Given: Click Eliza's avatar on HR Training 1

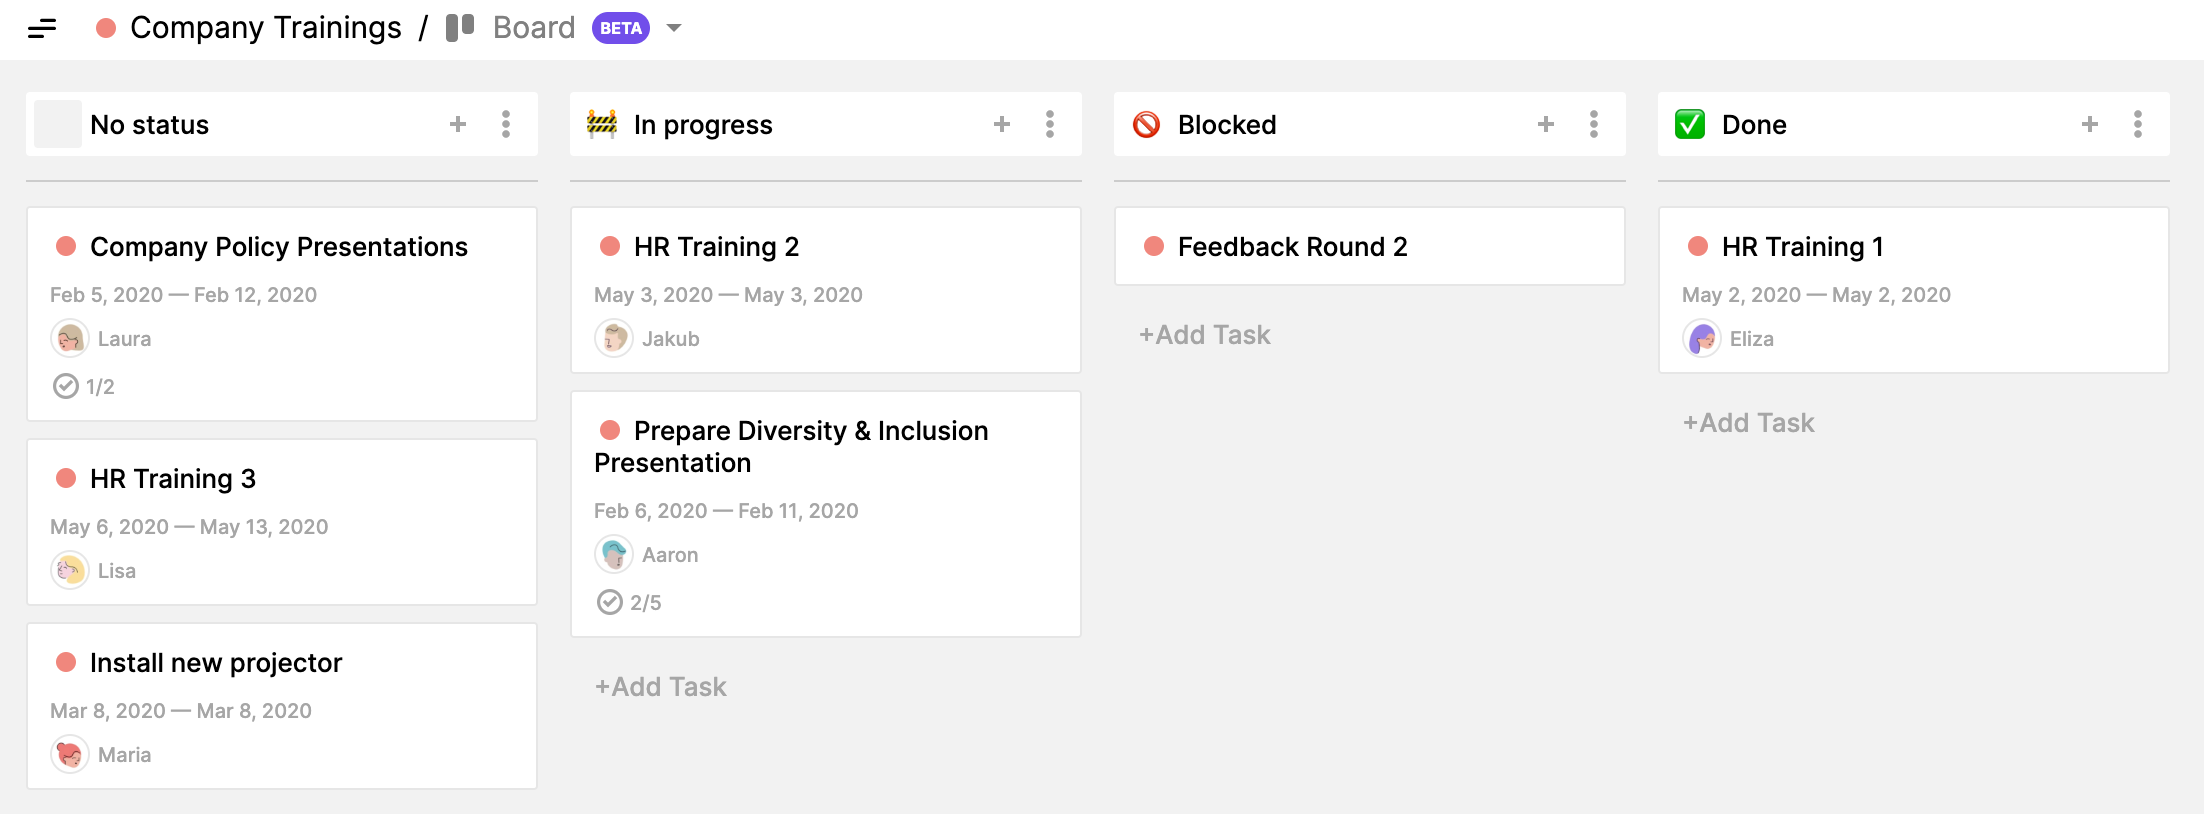Looking at the screenshot, I should 1702,339.
